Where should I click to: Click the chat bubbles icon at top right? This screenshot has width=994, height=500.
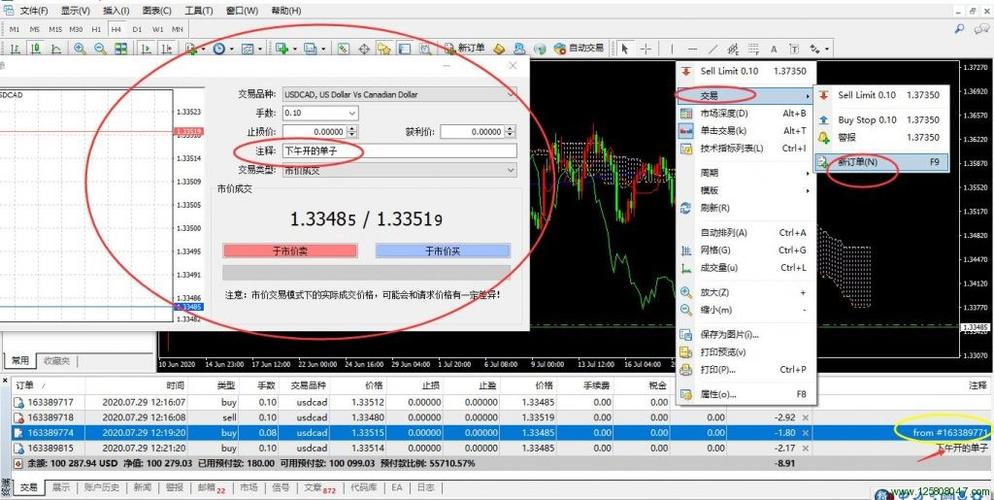click(981, 29)
